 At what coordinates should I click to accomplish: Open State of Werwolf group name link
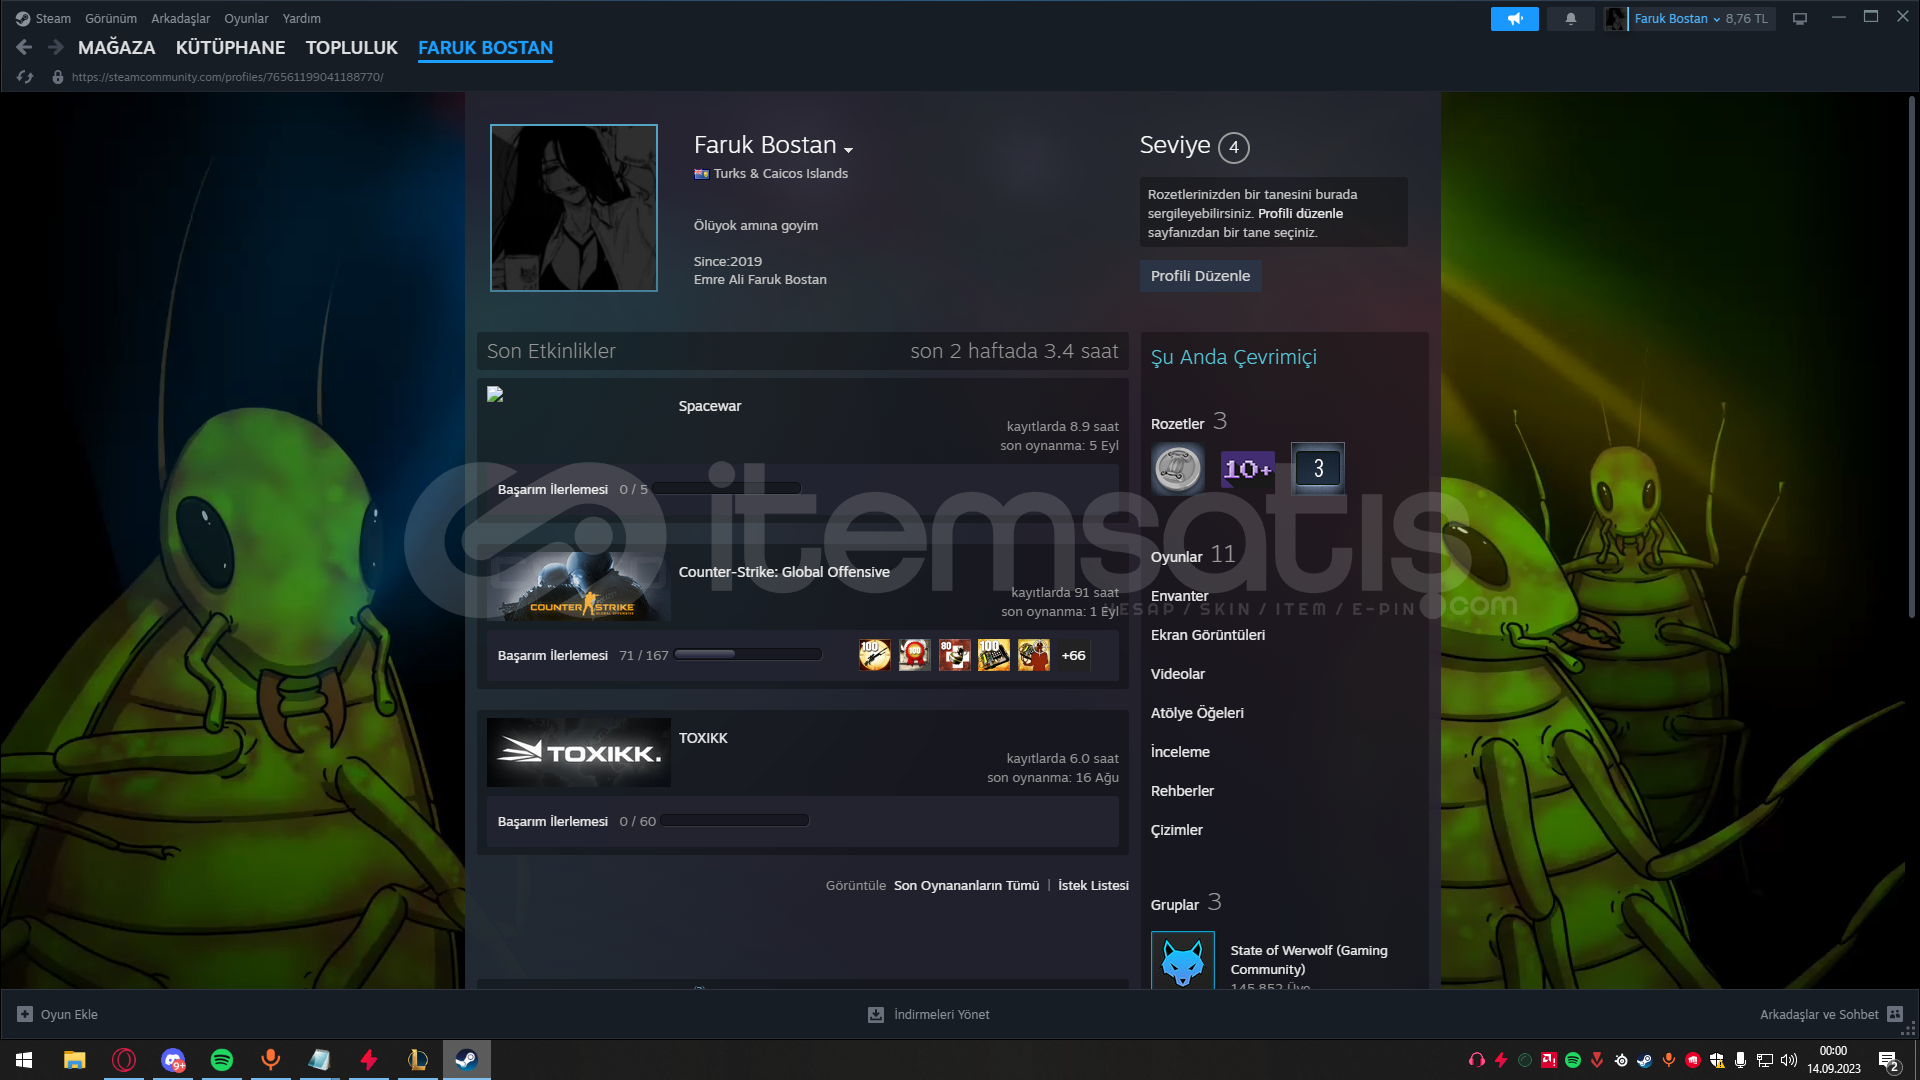click(1308, 960)
